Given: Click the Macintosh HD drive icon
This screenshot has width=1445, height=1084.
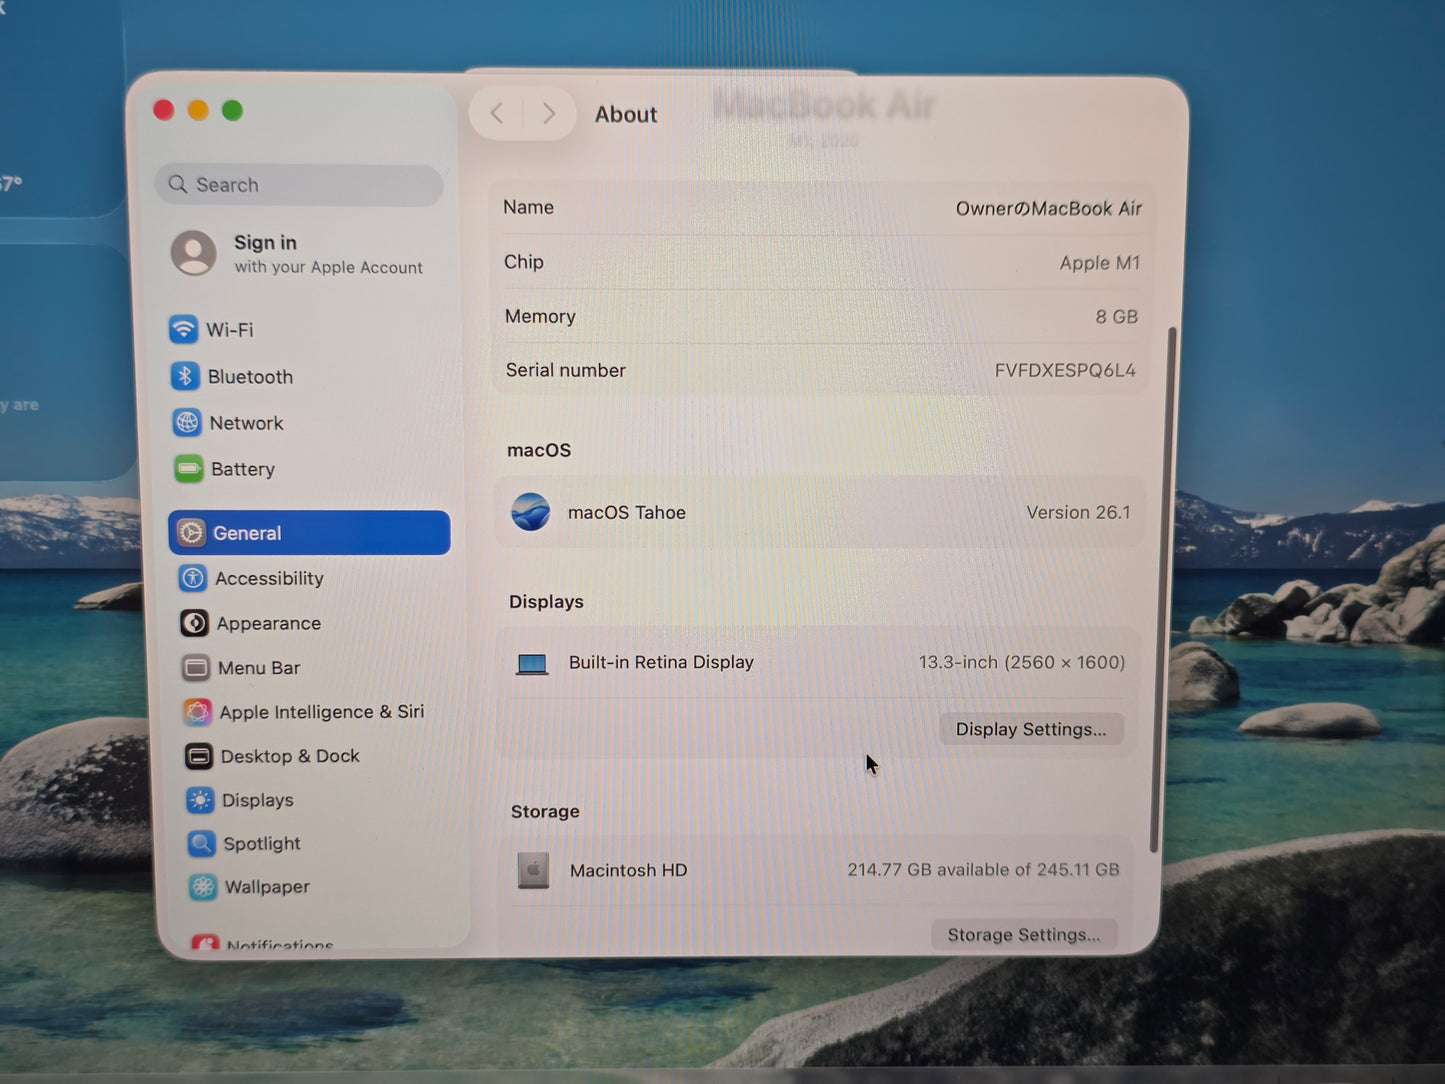Looking at the screenshot, I should click(x=533, y=870).
